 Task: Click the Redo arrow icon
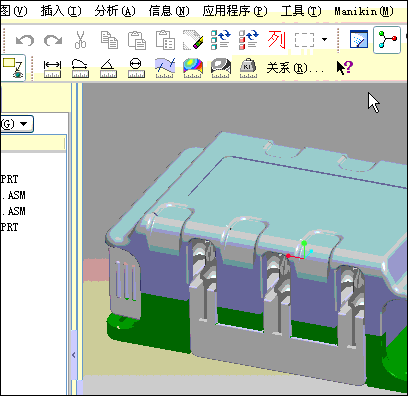pos(53,40)
